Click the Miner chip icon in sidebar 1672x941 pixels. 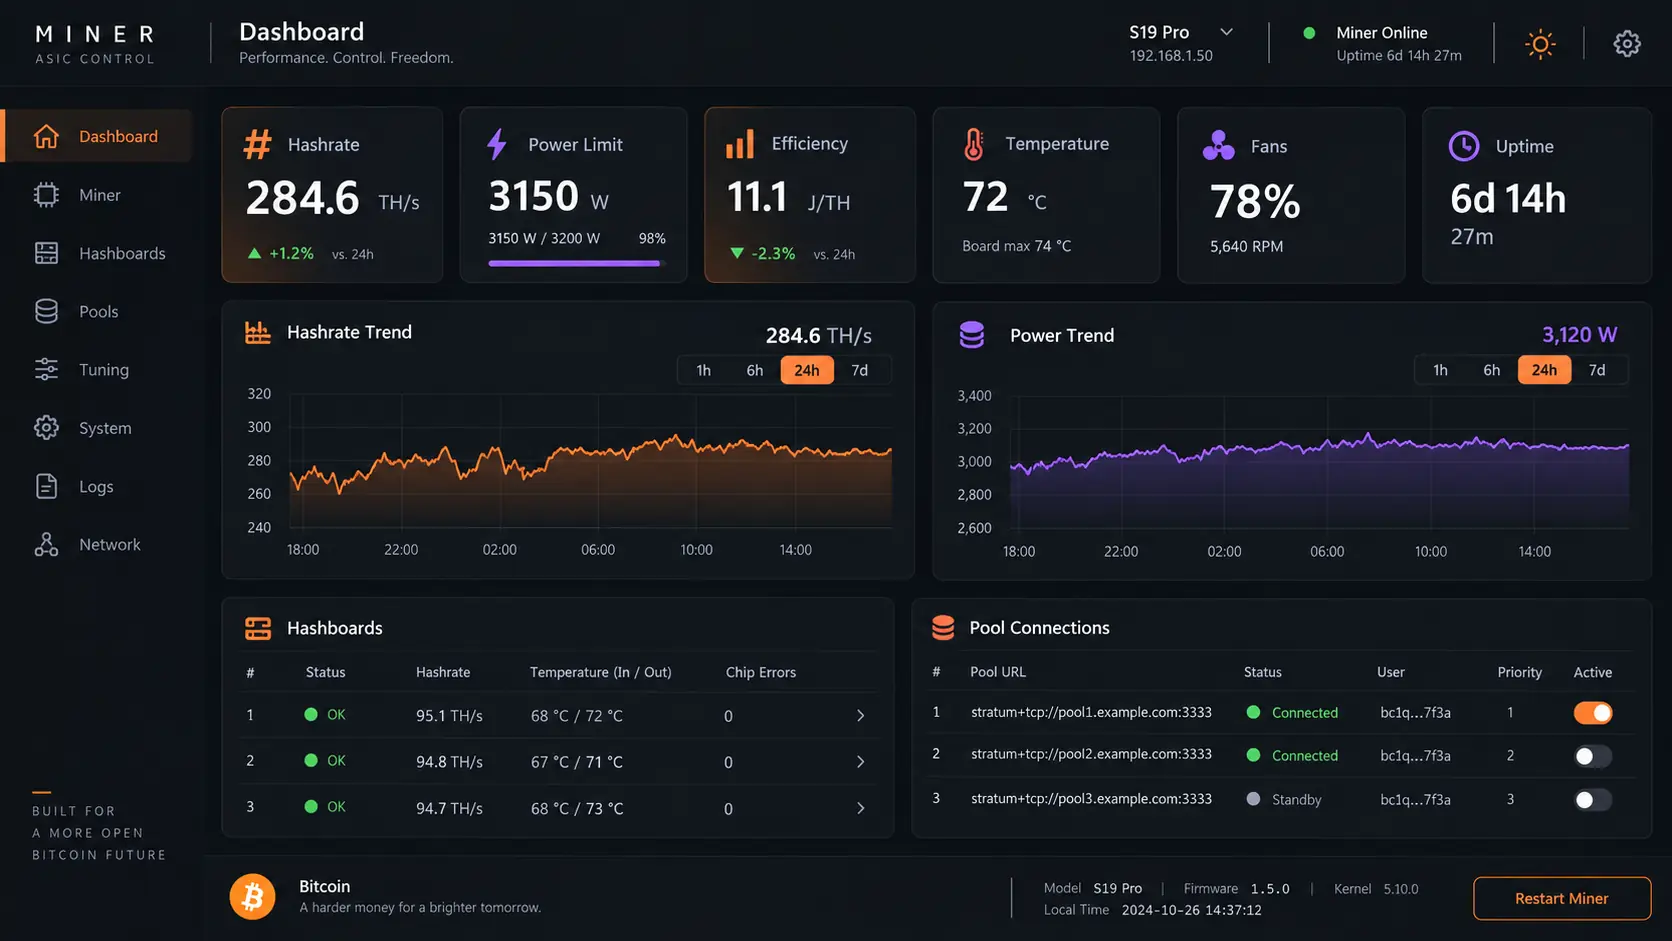pos(46,195)
